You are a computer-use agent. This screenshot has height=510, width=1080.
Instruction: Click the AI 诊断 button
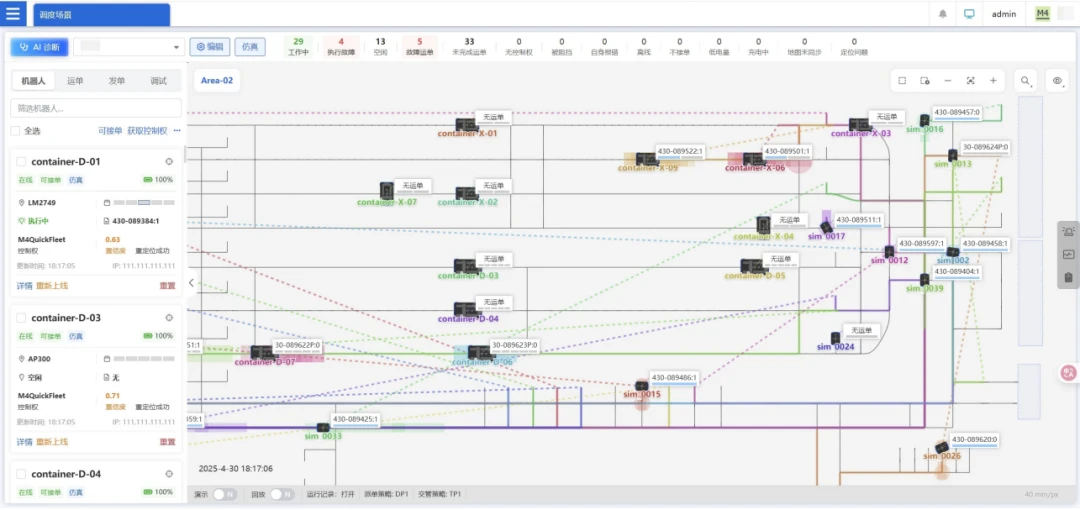coord(39,47)
